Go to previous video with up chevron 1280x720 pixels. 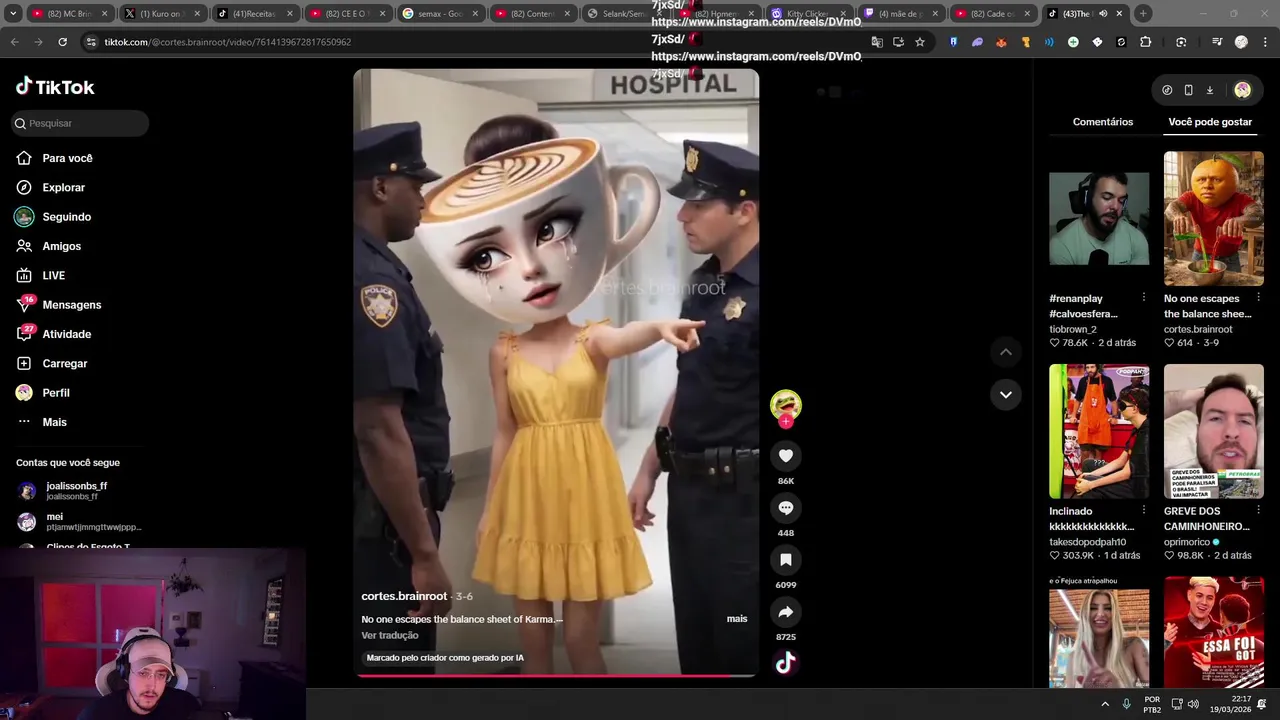1006,352
